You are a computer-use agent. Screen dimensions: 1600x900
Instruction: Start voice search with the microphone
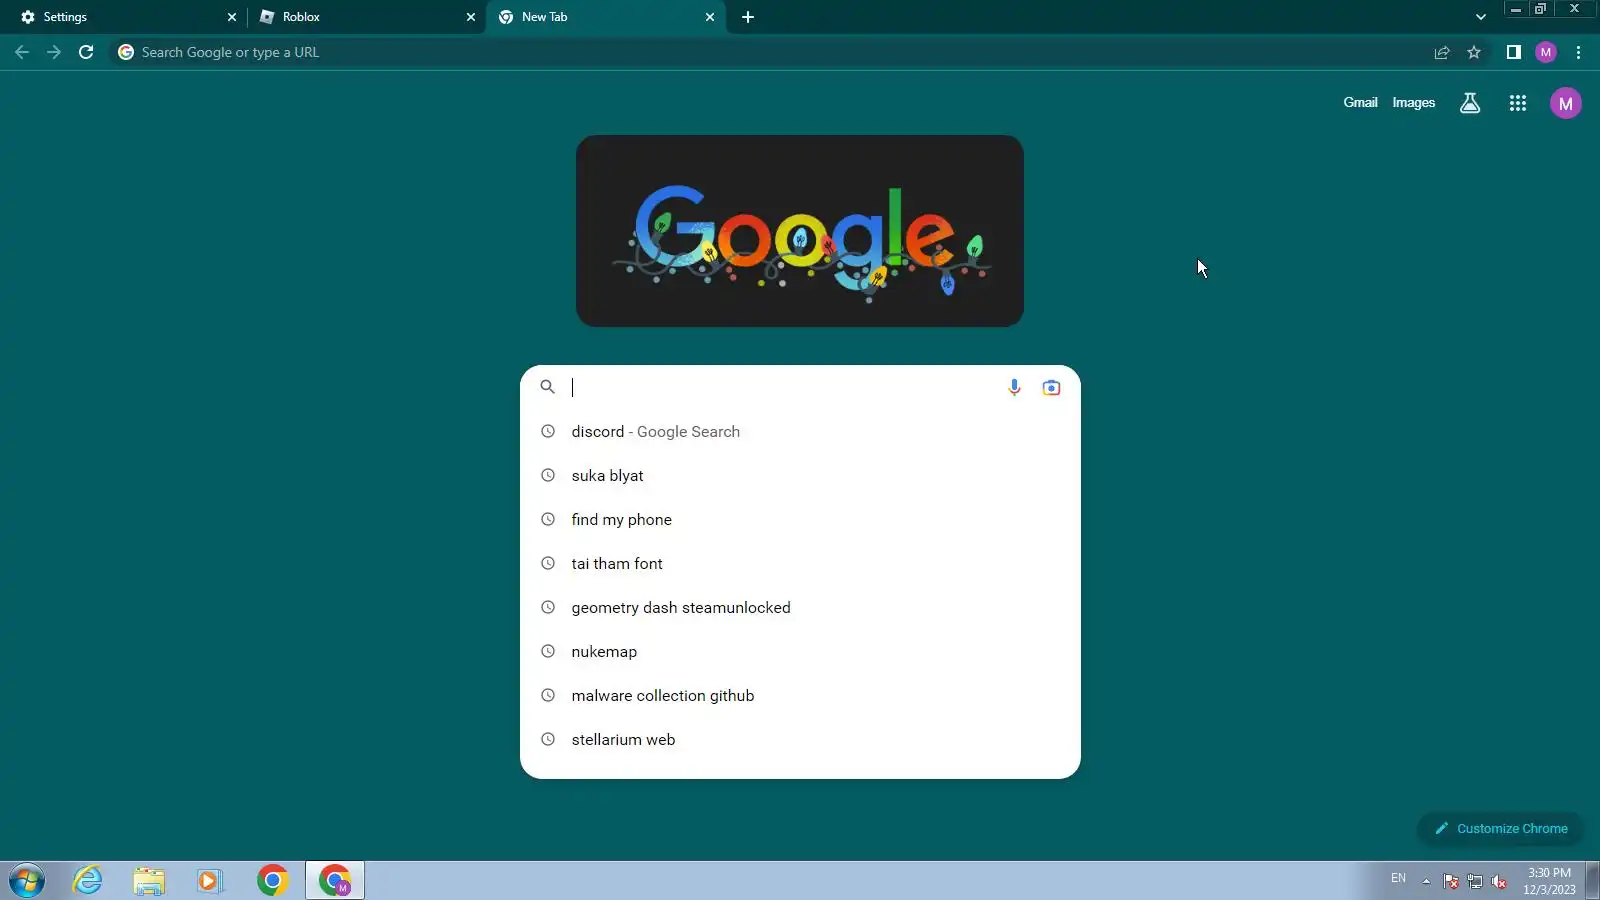[1014, 387]
